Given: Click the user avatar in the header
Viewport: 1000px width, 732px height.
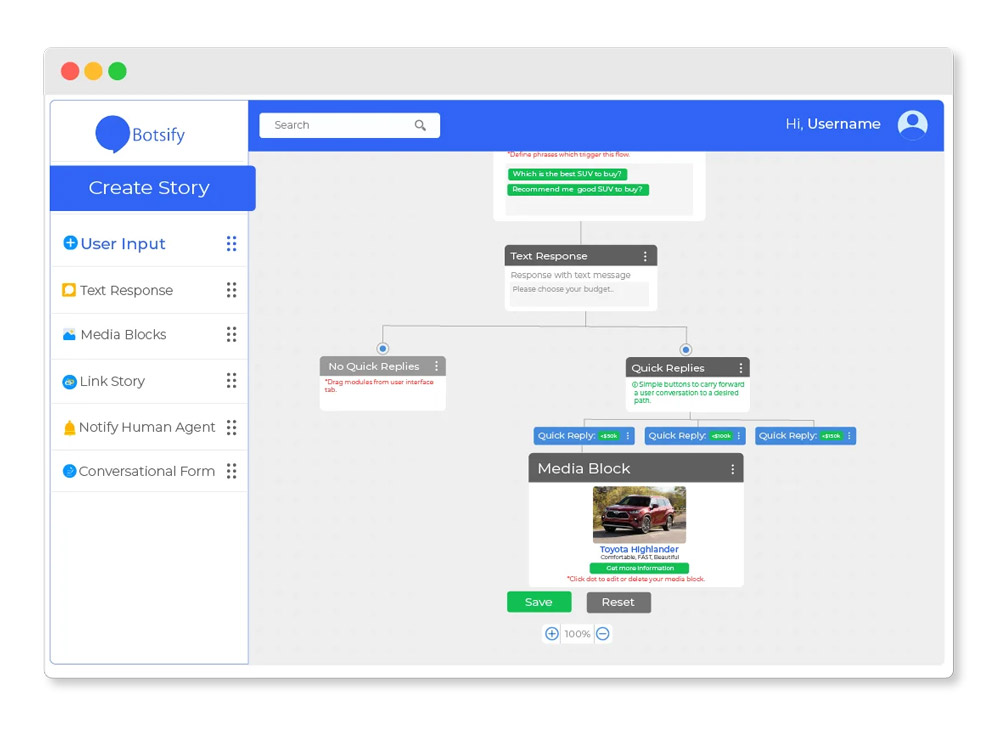Looking at the screenshot, I should 912,124.
